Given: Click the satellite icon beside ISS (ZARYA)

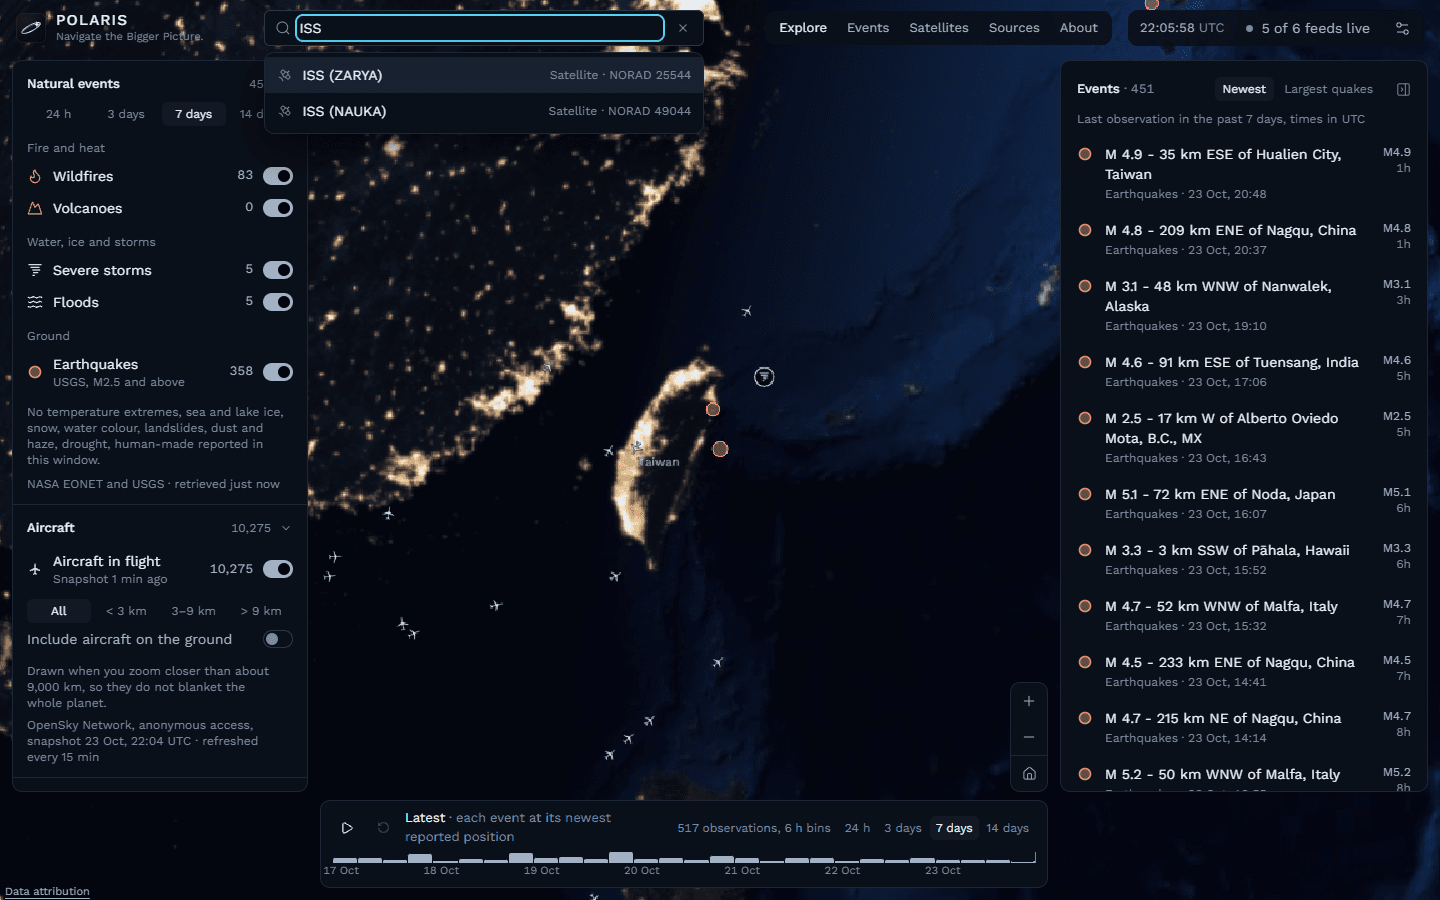Looking at the screenshot, I should click(285, 75).
